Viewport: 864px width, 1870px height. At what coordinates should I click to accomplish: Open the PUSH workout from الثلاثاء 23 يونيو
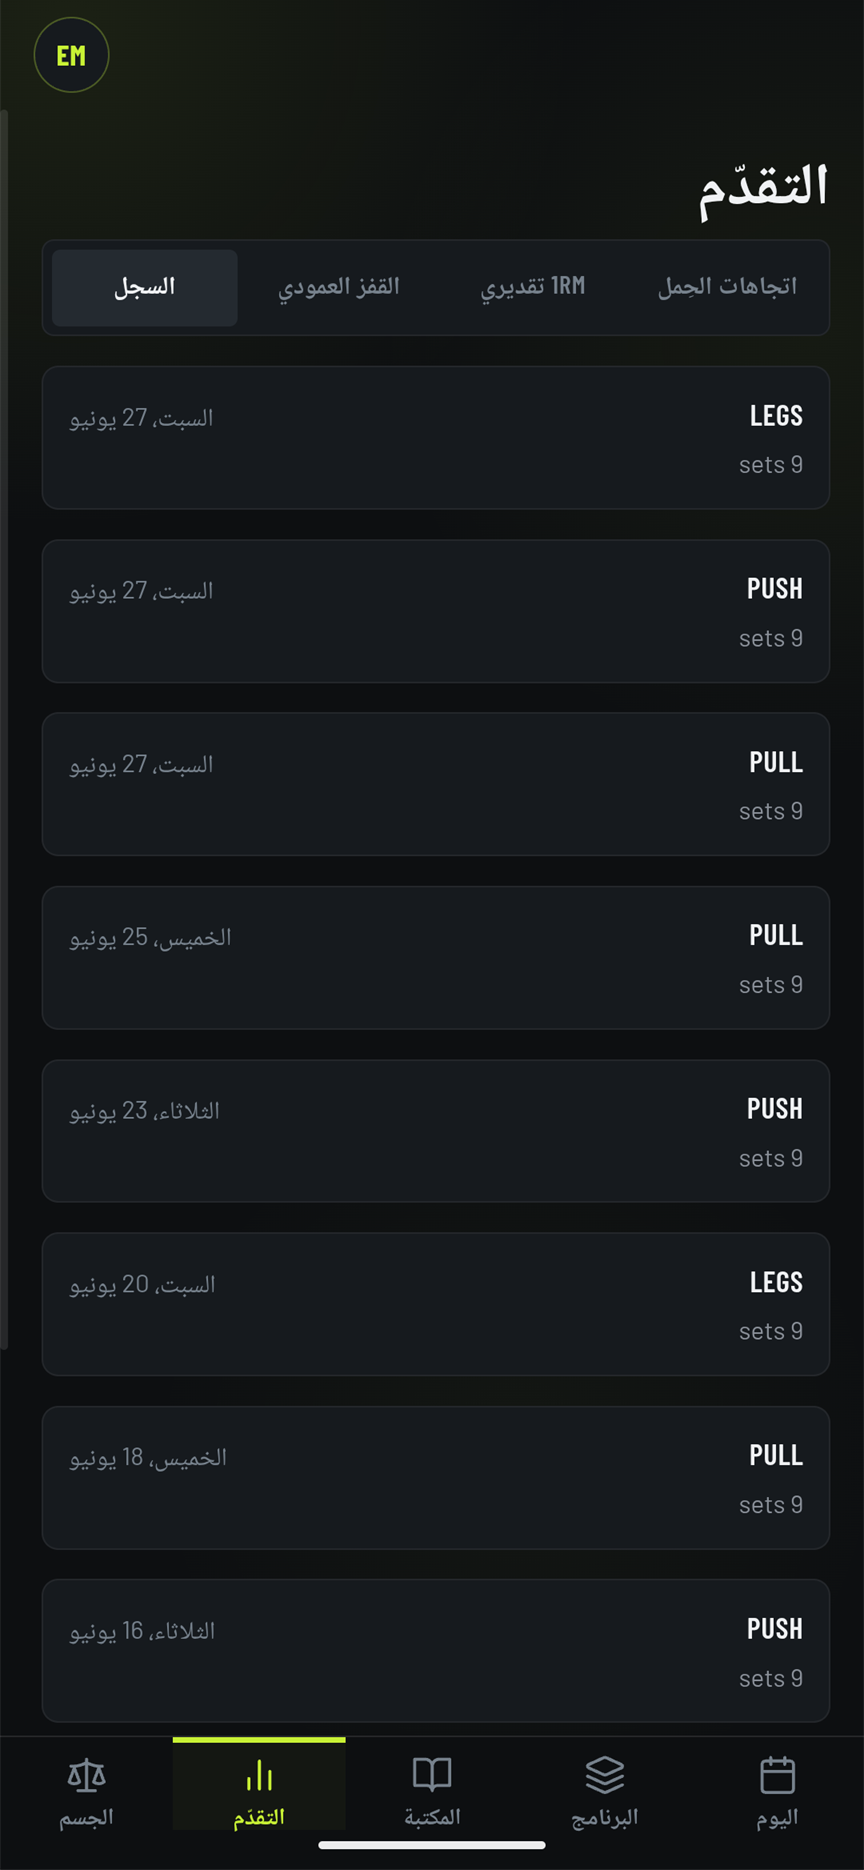436,1131
